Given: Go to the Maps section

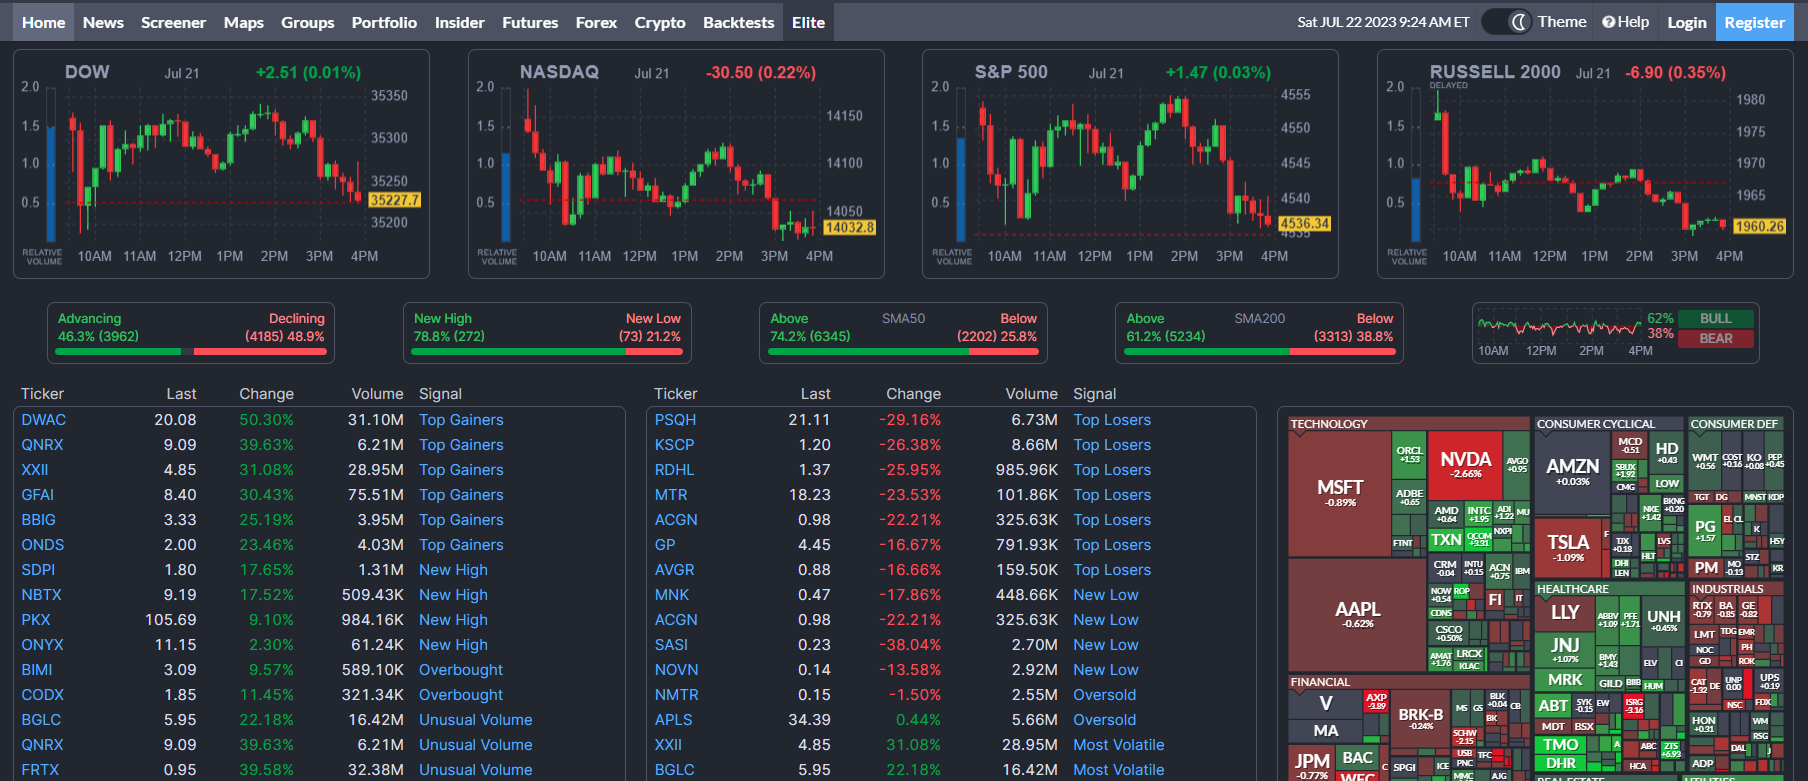Looking at the screenshot, I should (x=243, y=22).
